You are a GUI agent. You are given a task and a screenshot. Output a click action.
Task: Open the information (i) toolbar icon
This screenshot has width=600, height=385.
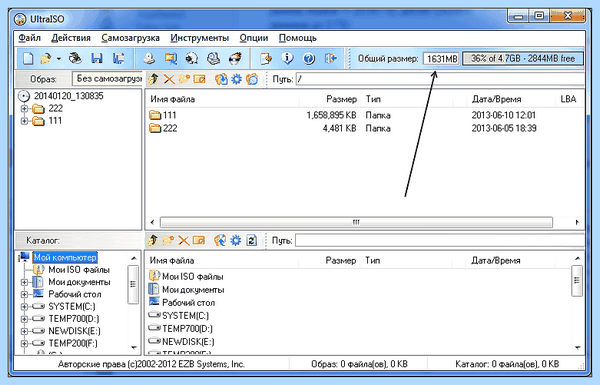click(x=287, y=59)
